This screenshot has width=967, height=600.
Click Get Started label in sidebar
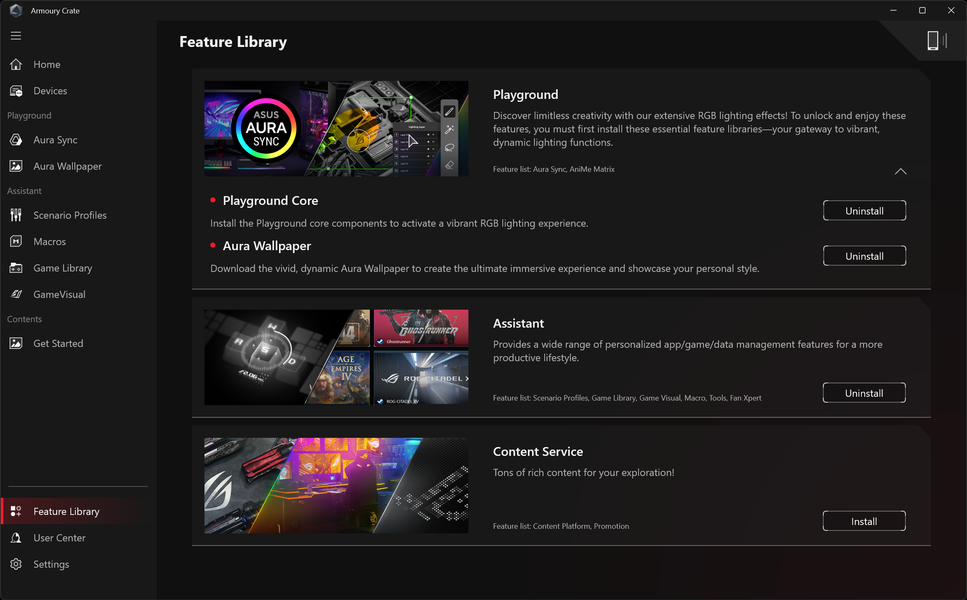58,343
